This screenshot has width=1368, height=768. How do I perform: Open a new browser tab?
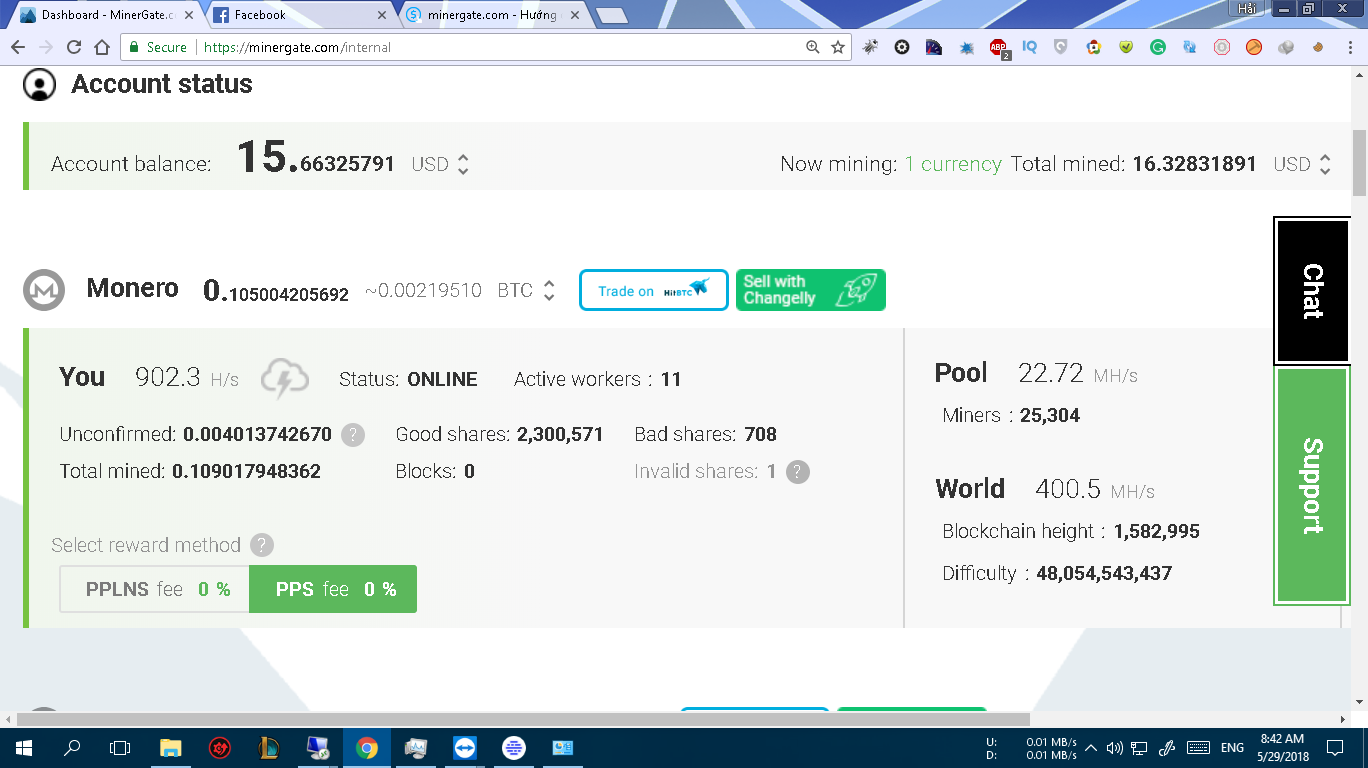(611, 15)
